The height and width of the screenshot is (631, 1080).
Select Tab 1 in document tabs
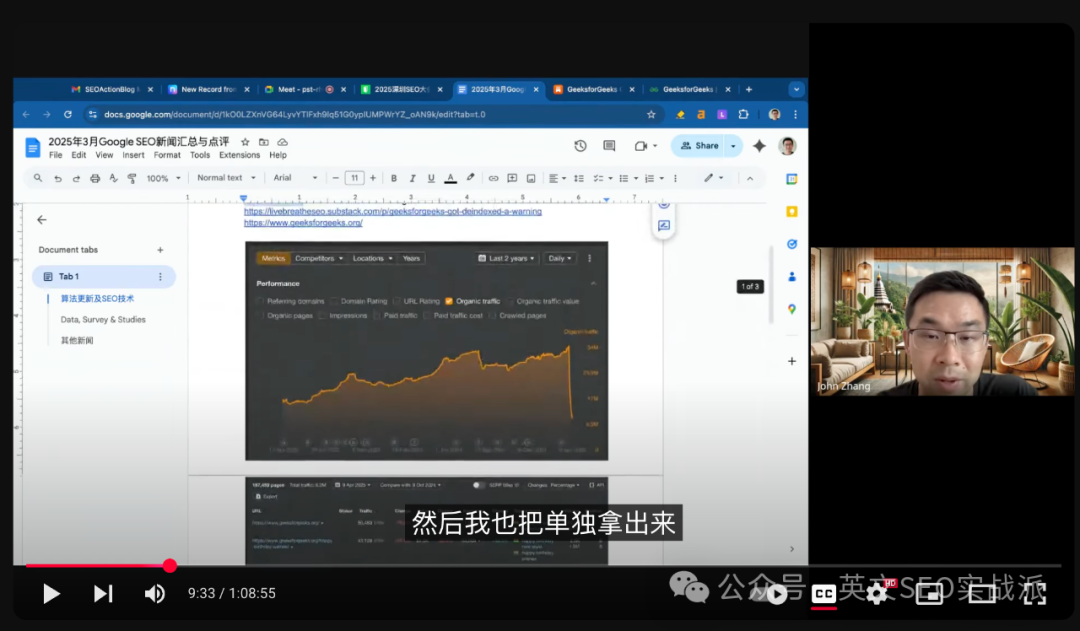coord(104,276)
